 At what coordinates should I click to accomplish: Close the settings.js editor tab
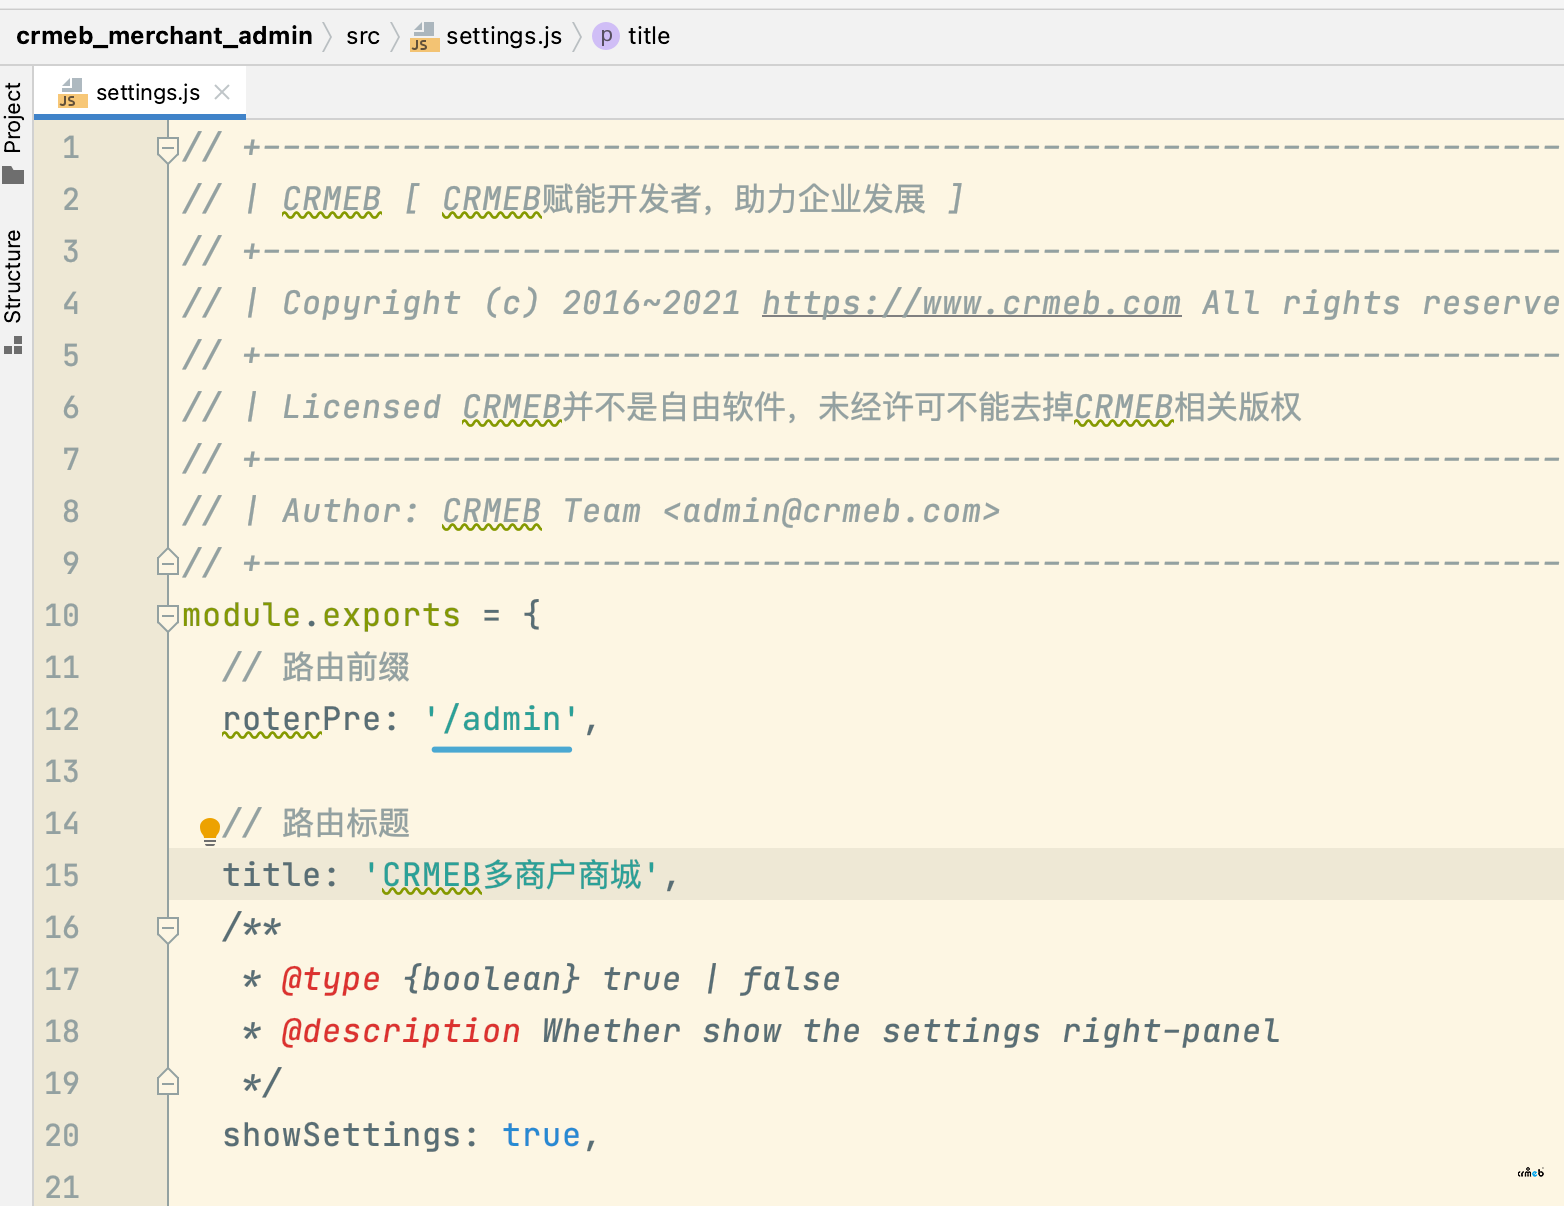pos(222,92)
